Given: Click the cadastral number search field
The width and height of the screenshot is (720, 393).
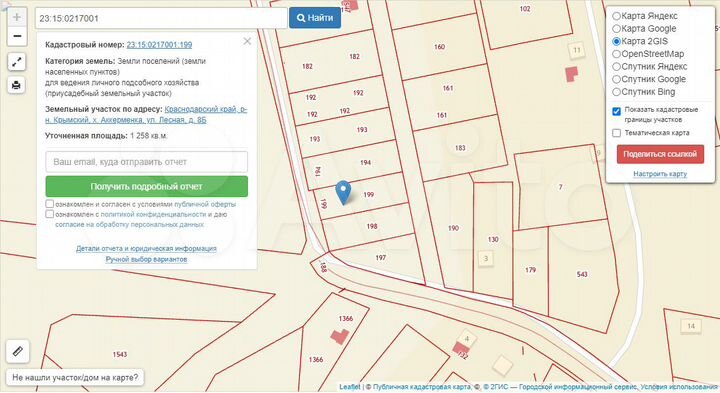Looking at the screenshot, I should pos(161,18).
